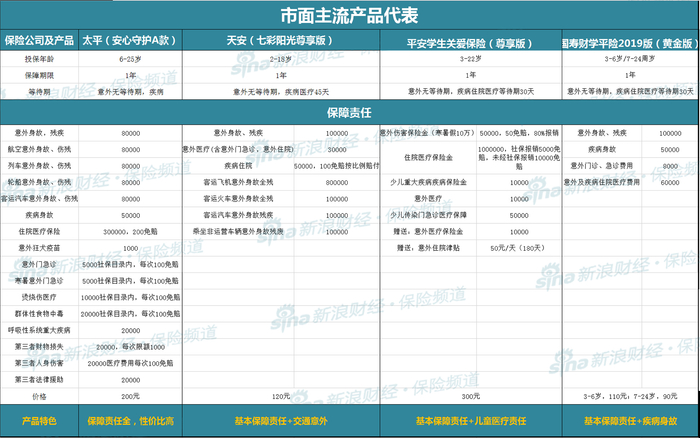
Task: Click label 少儿传染门急诊医疗保障
Action: point(428,215)
